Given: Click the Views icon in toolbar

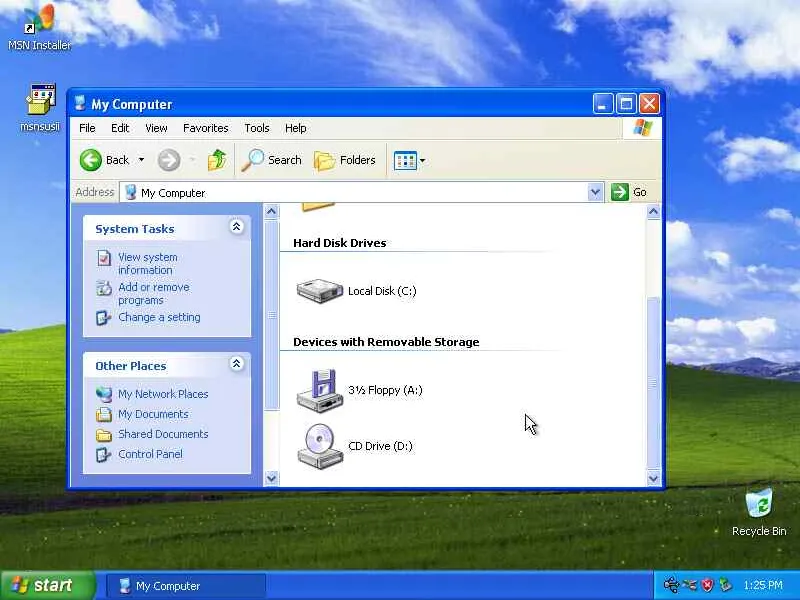Looking at the screenshot, I should [406, 161].
